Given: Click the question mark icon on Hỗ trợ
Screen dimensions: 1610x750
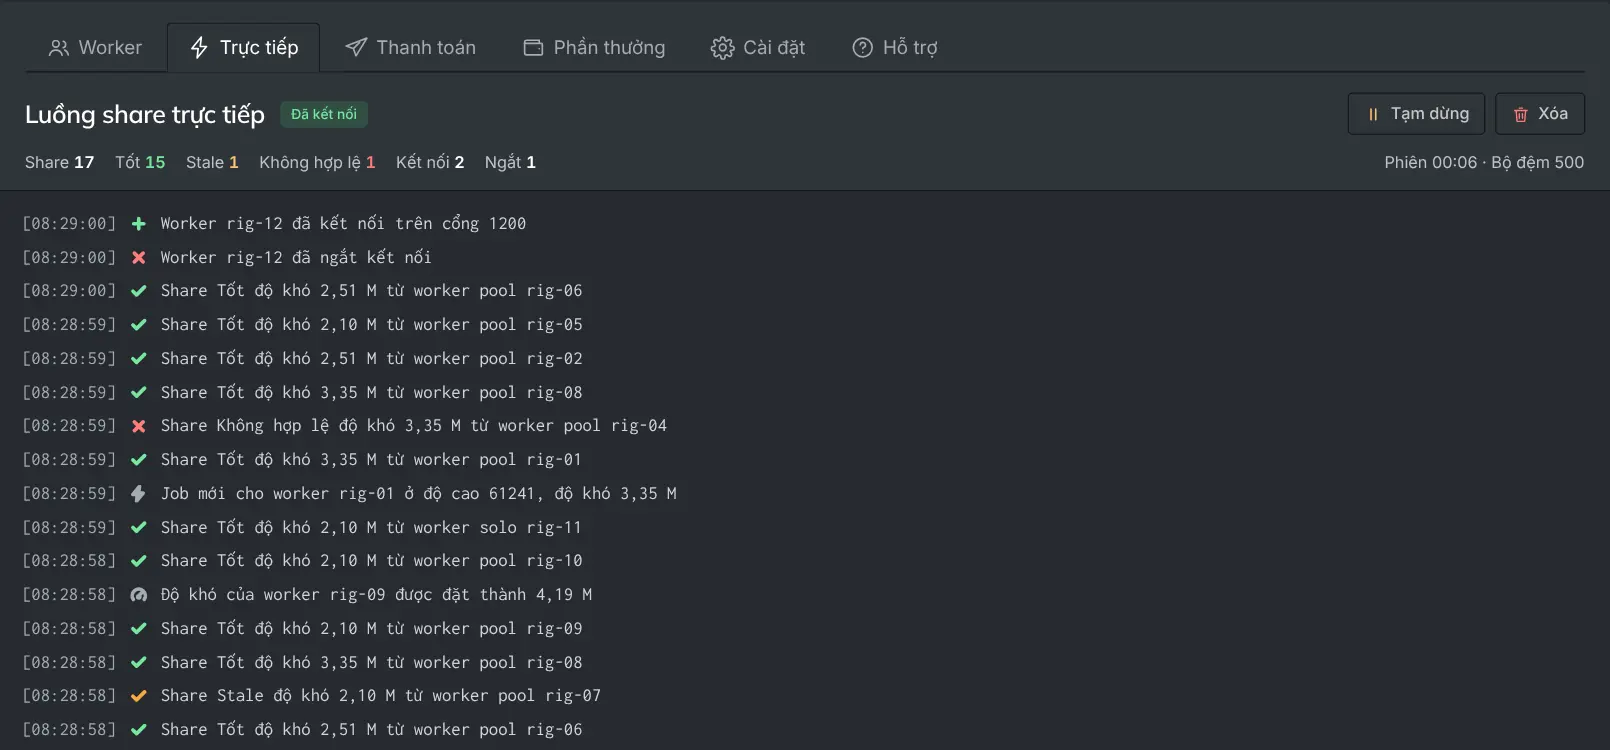Looking at the screenshot, I should point(862,48).
